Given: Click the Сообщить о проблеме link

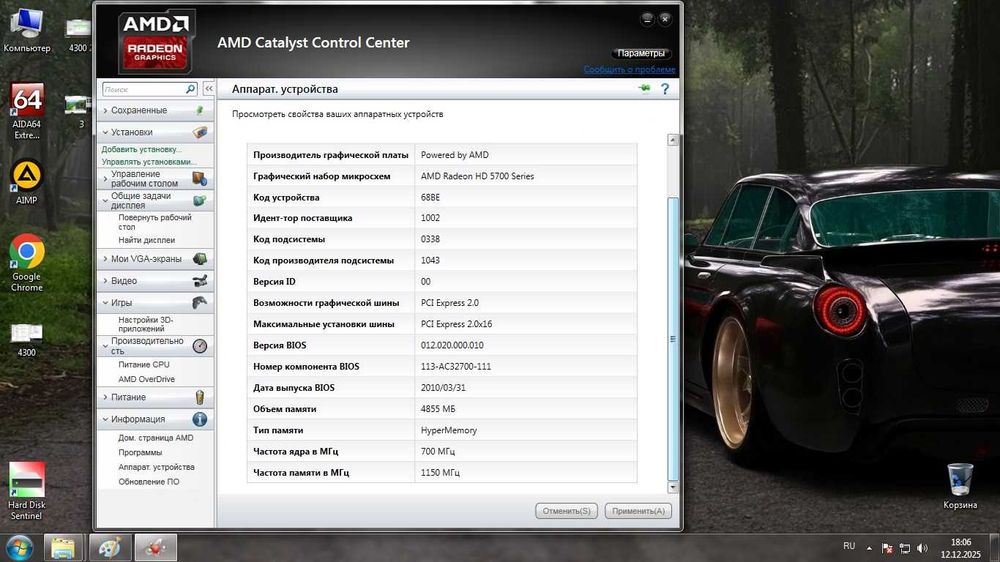Looking at the screenshot, I should (629, 70).
